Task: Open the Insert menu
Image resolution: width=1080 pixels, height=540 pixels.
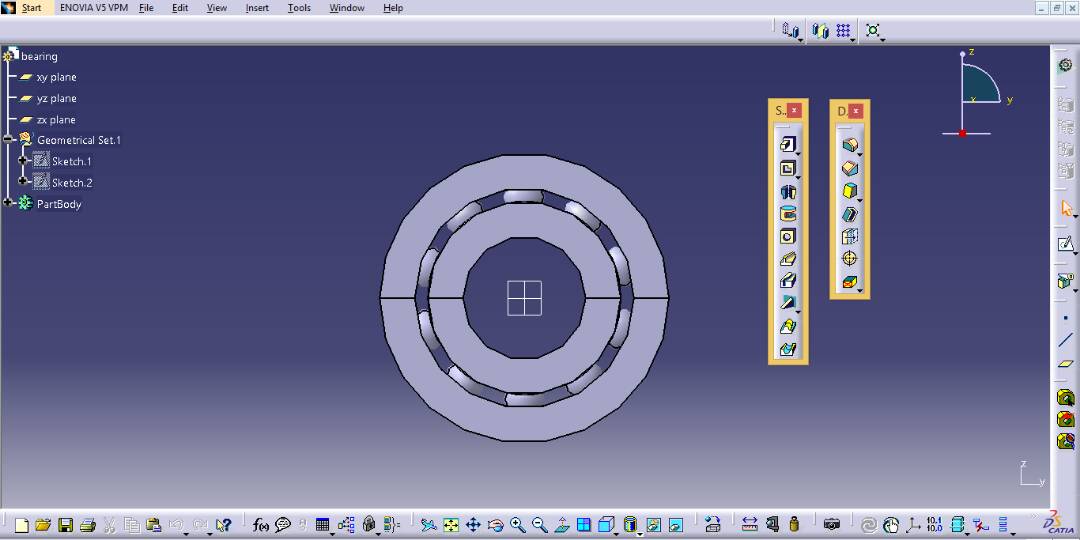Action: click(257, 8)
